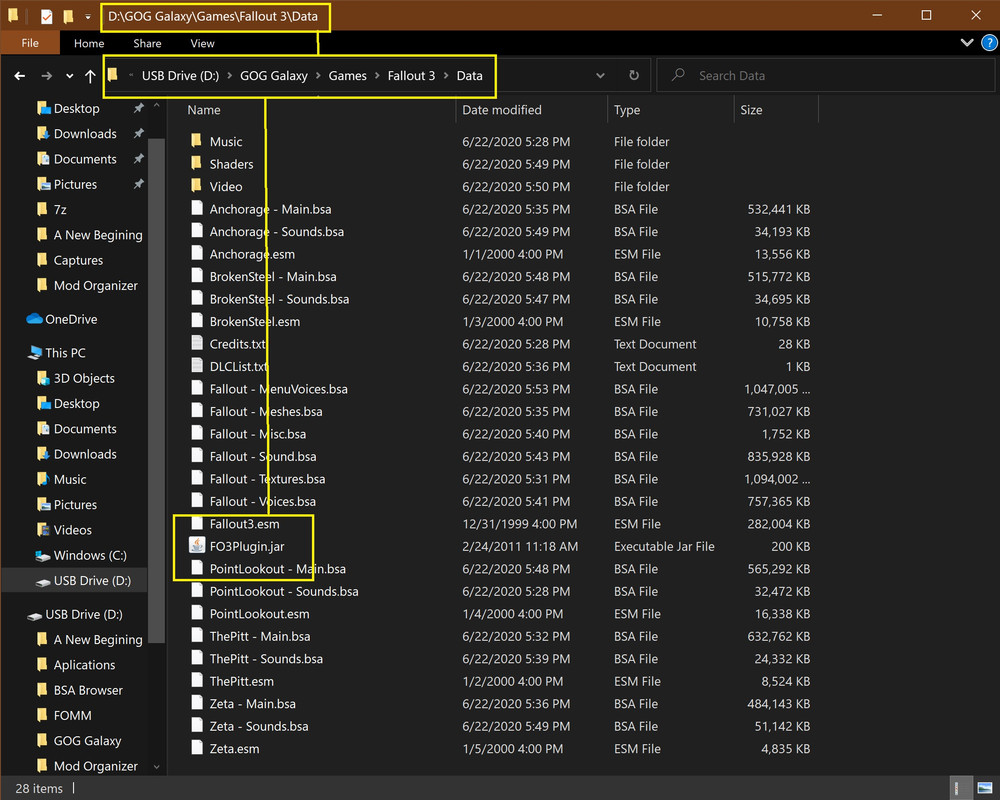1000x800 pixels.
Task: Select Fallout3.esm file icon
Action: tap(197, 523)
